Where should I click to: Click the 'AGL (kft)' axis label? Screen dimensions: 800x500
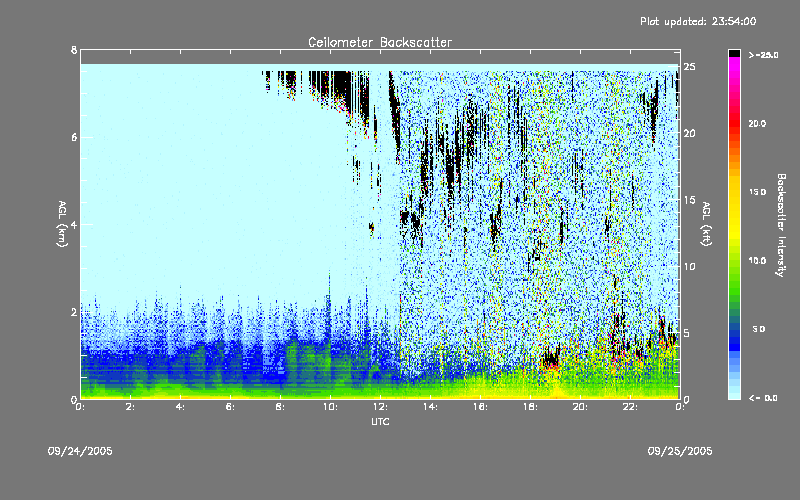(x=707, y=224)
